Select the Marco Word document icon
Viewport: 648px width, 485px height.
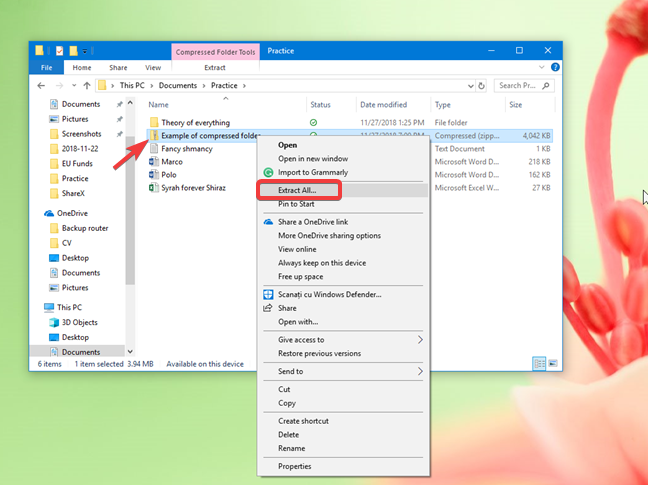pyautogui.click(x=153, y=161)
